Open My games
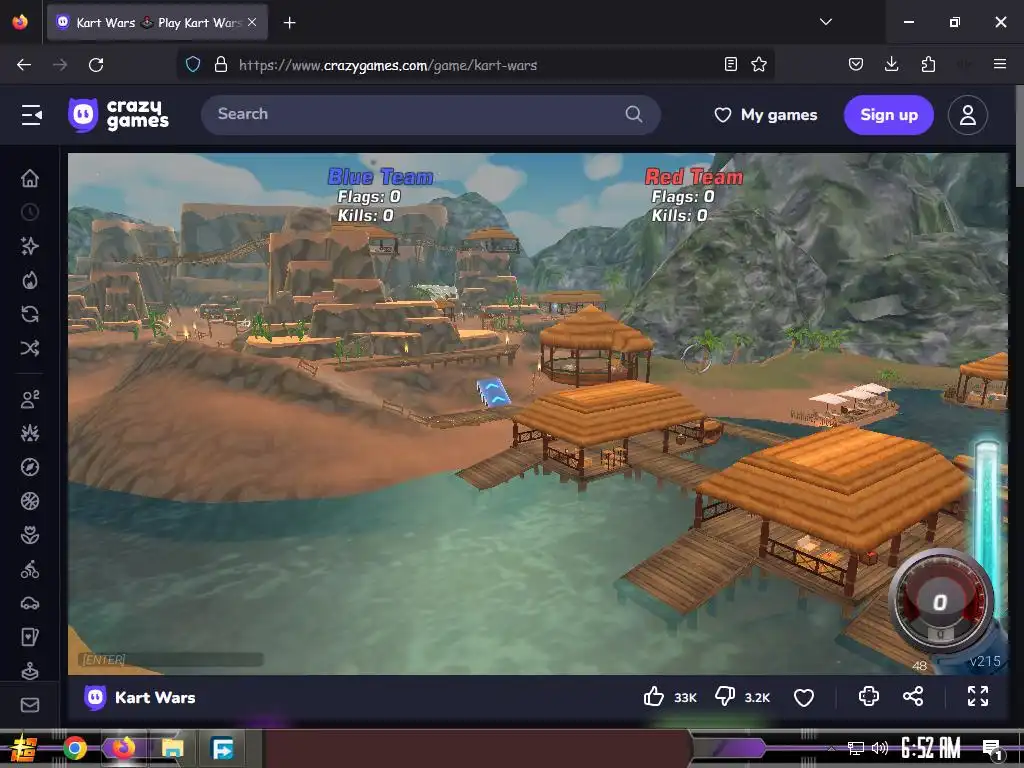 tap(766, 115)
